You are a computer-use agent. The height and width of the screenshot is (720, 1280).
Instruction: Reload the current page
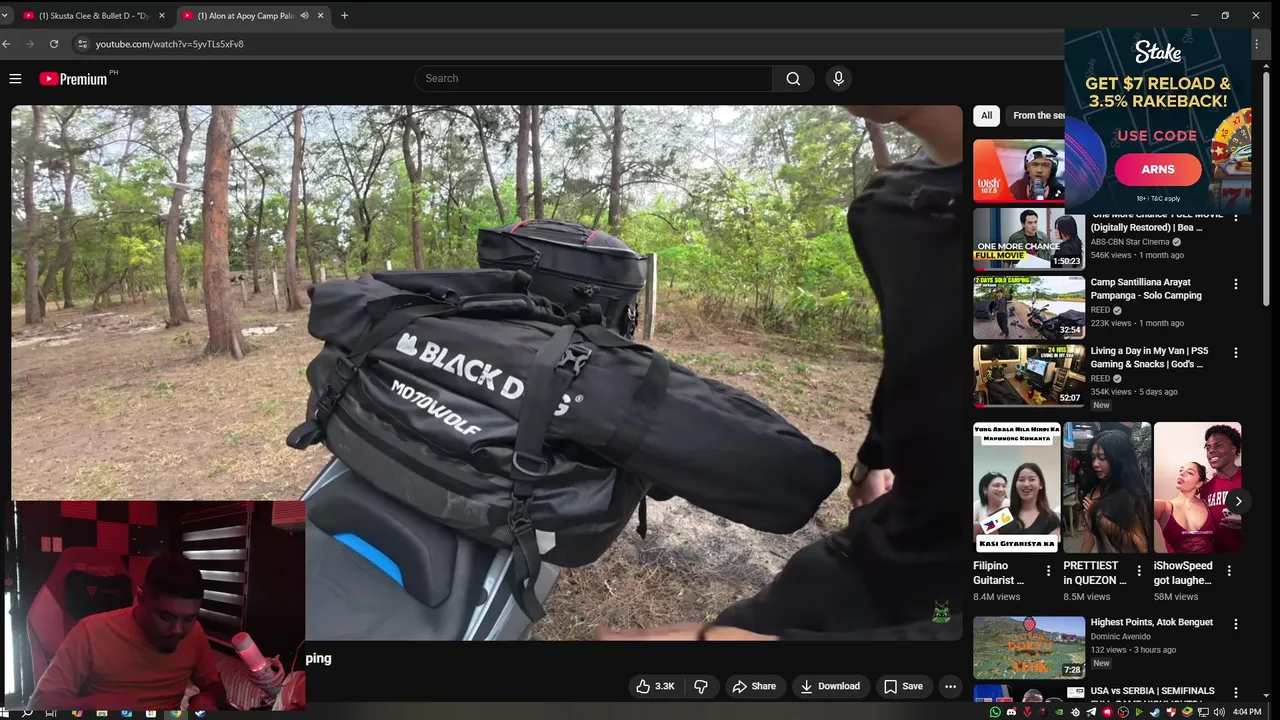tap(54, 44)
